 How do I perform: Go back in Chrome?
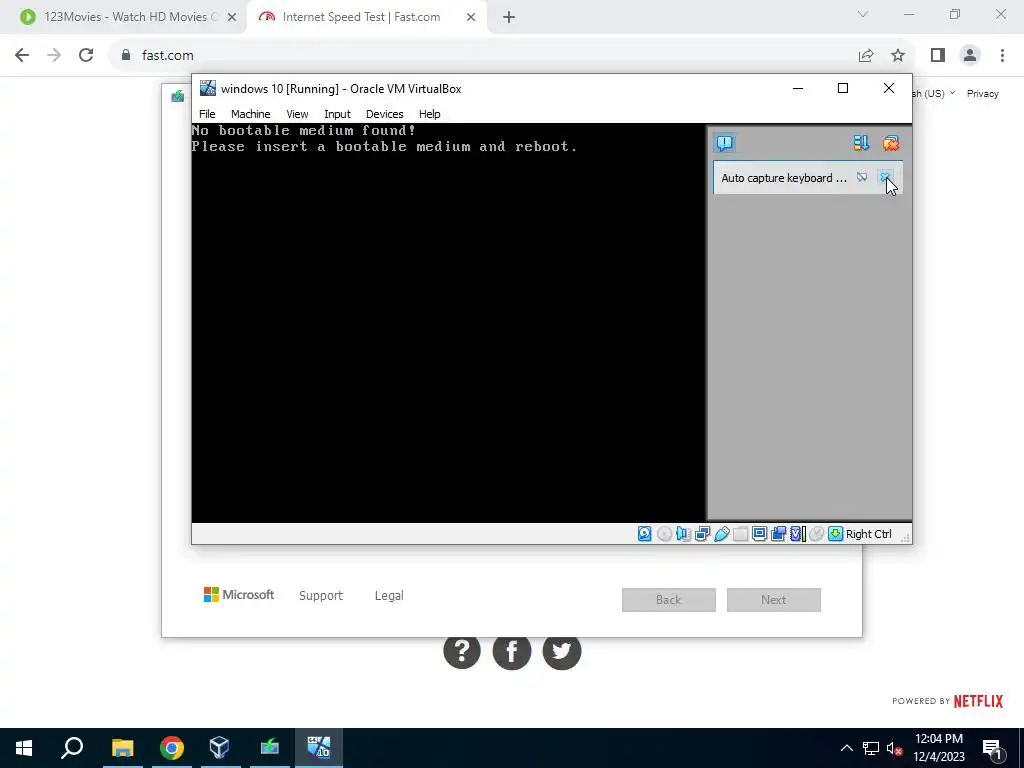22,55
